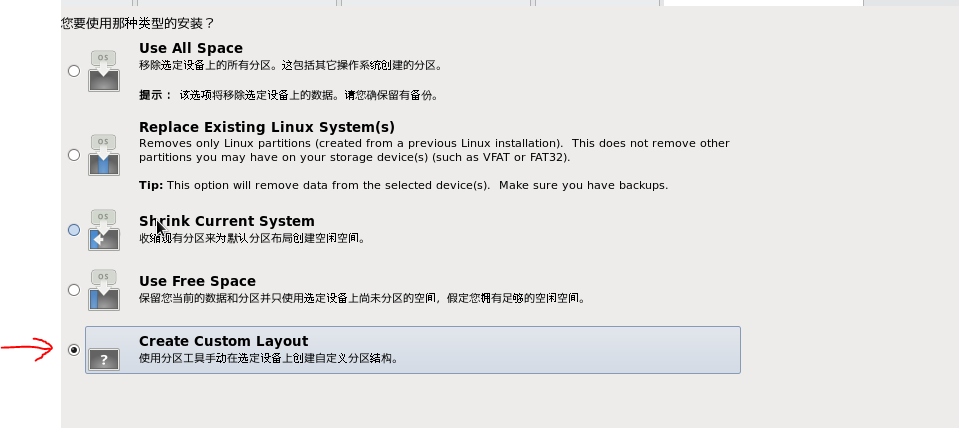Pick the Use Free Space radio button
959x428 pixels.
click(x=74, y=290)
